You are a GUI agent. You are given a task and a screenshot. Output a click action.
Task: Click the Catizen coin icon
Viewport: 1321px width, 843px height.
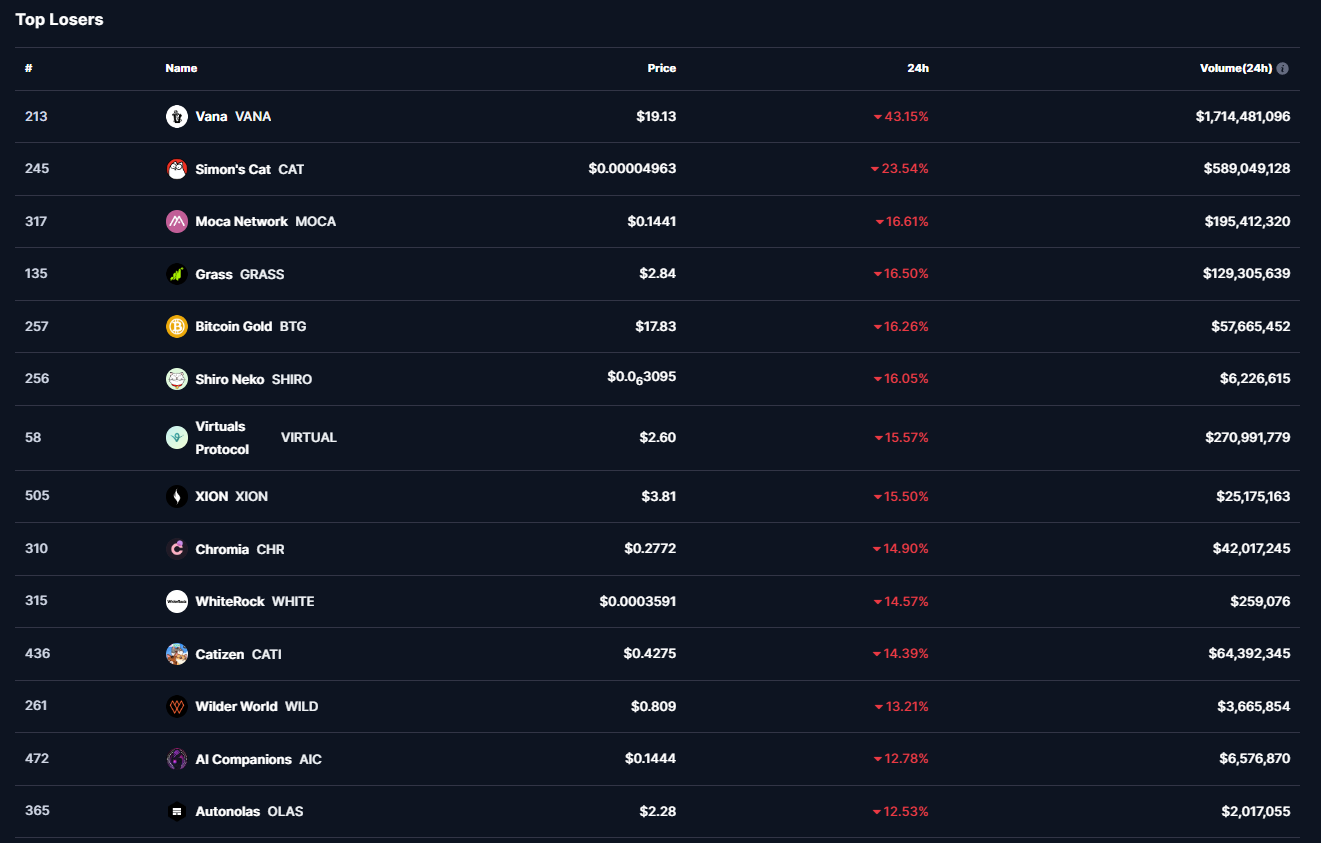coord(176,654)
